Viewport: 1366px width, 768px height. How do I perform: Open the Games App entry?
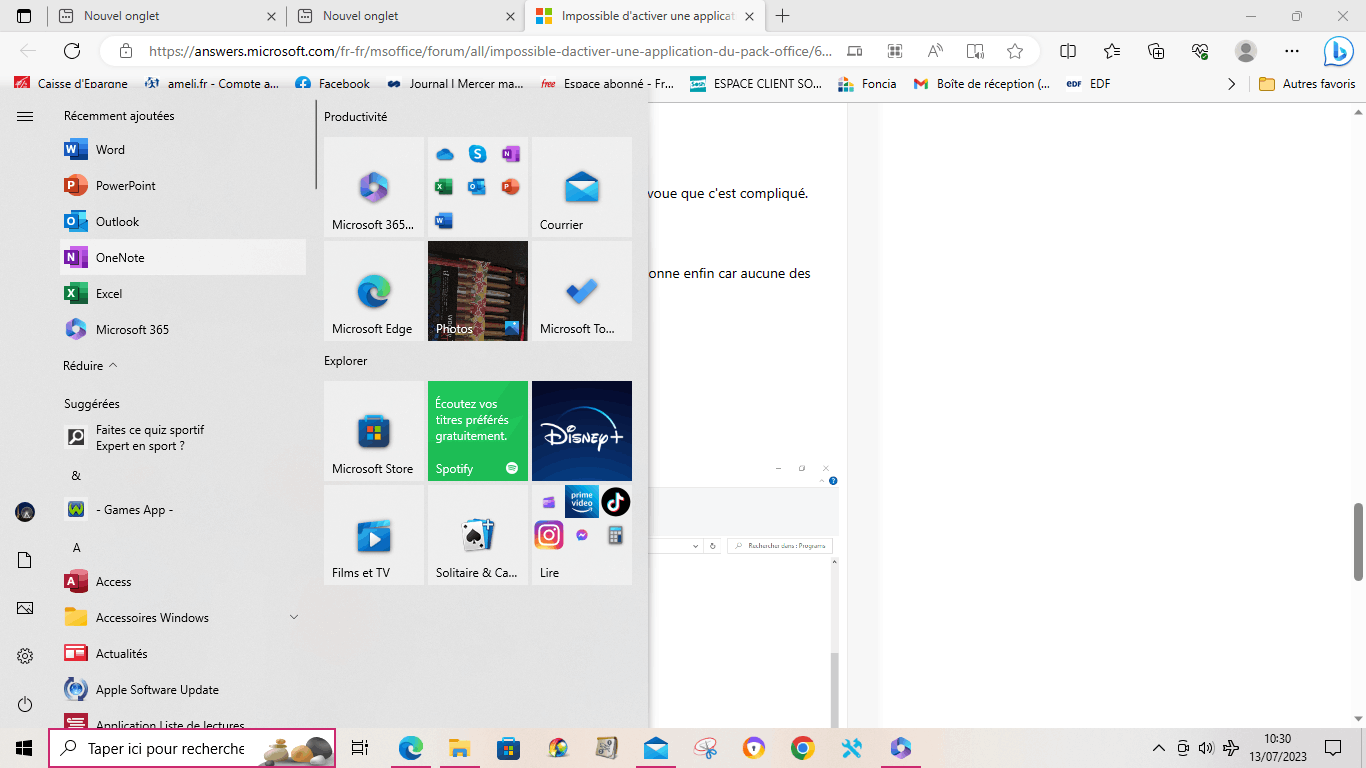point(183,510)
